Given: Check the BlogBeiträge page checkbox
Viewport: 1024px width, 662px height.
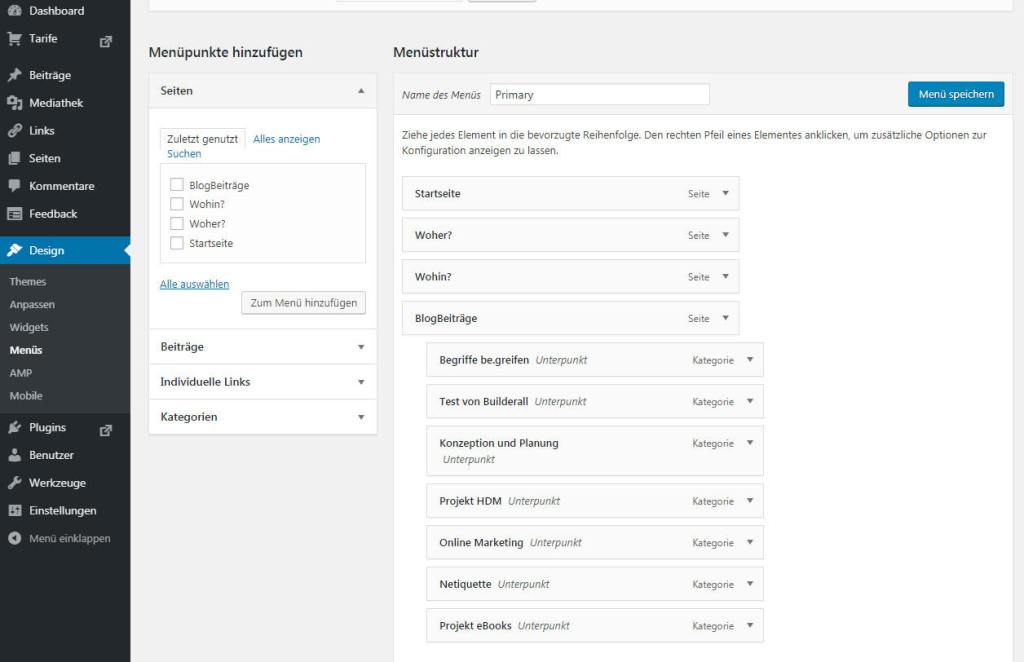Looking at the screenshot, I should (177, 185).
